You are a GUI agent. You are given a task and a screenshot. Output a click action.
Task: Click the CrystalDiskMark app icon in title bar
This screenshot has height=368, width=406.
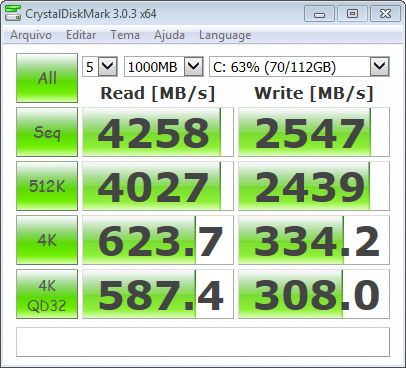[13, 13]
